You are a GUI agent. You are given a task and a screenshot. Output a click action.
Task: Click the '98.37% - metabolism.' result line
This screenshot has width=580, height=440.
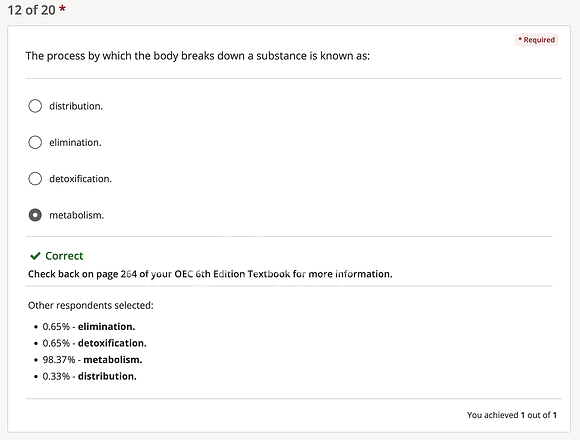92,360
